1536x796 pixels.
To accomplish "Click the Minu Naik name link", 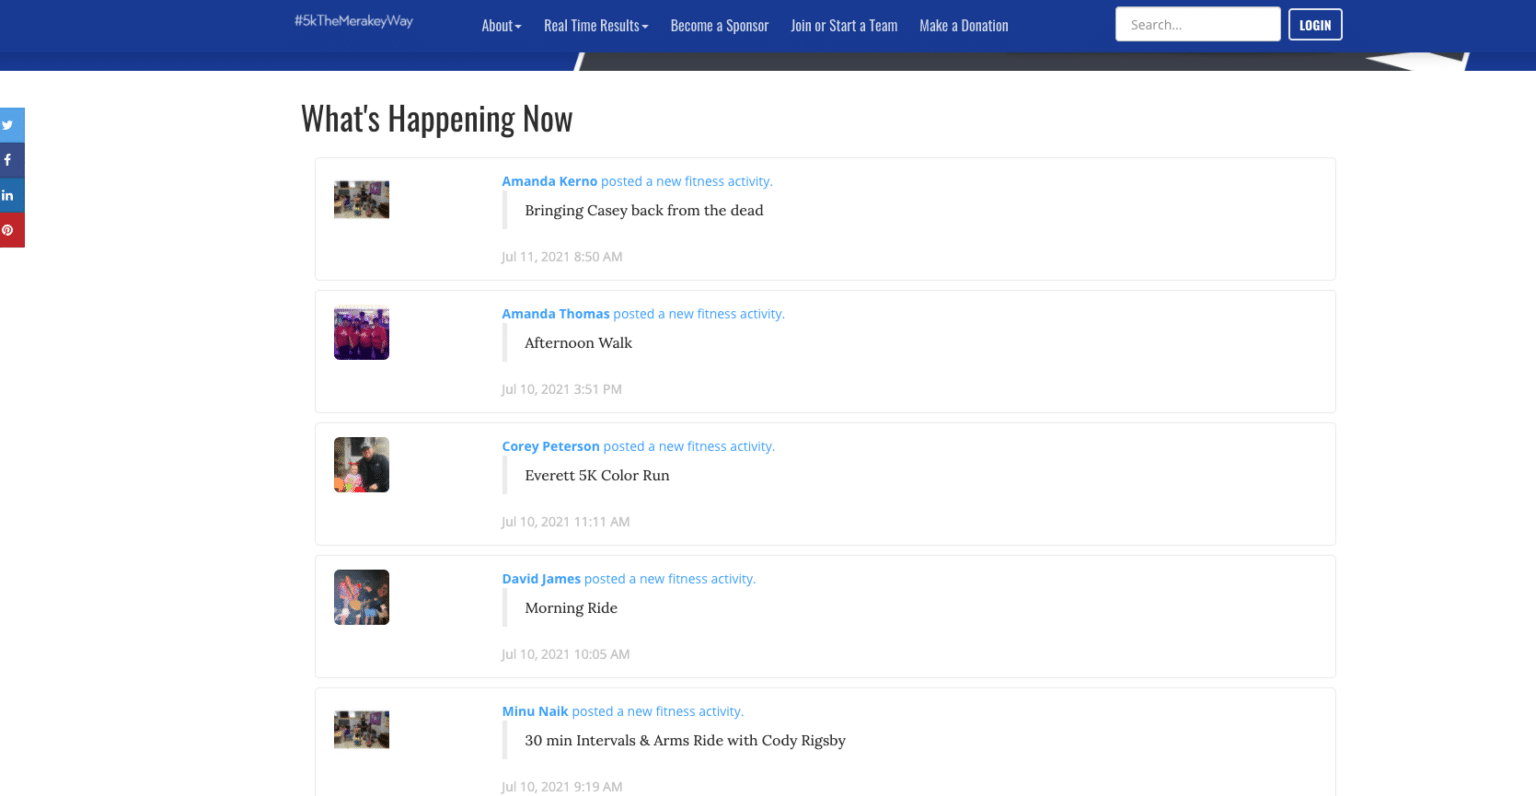I will 535,711.
